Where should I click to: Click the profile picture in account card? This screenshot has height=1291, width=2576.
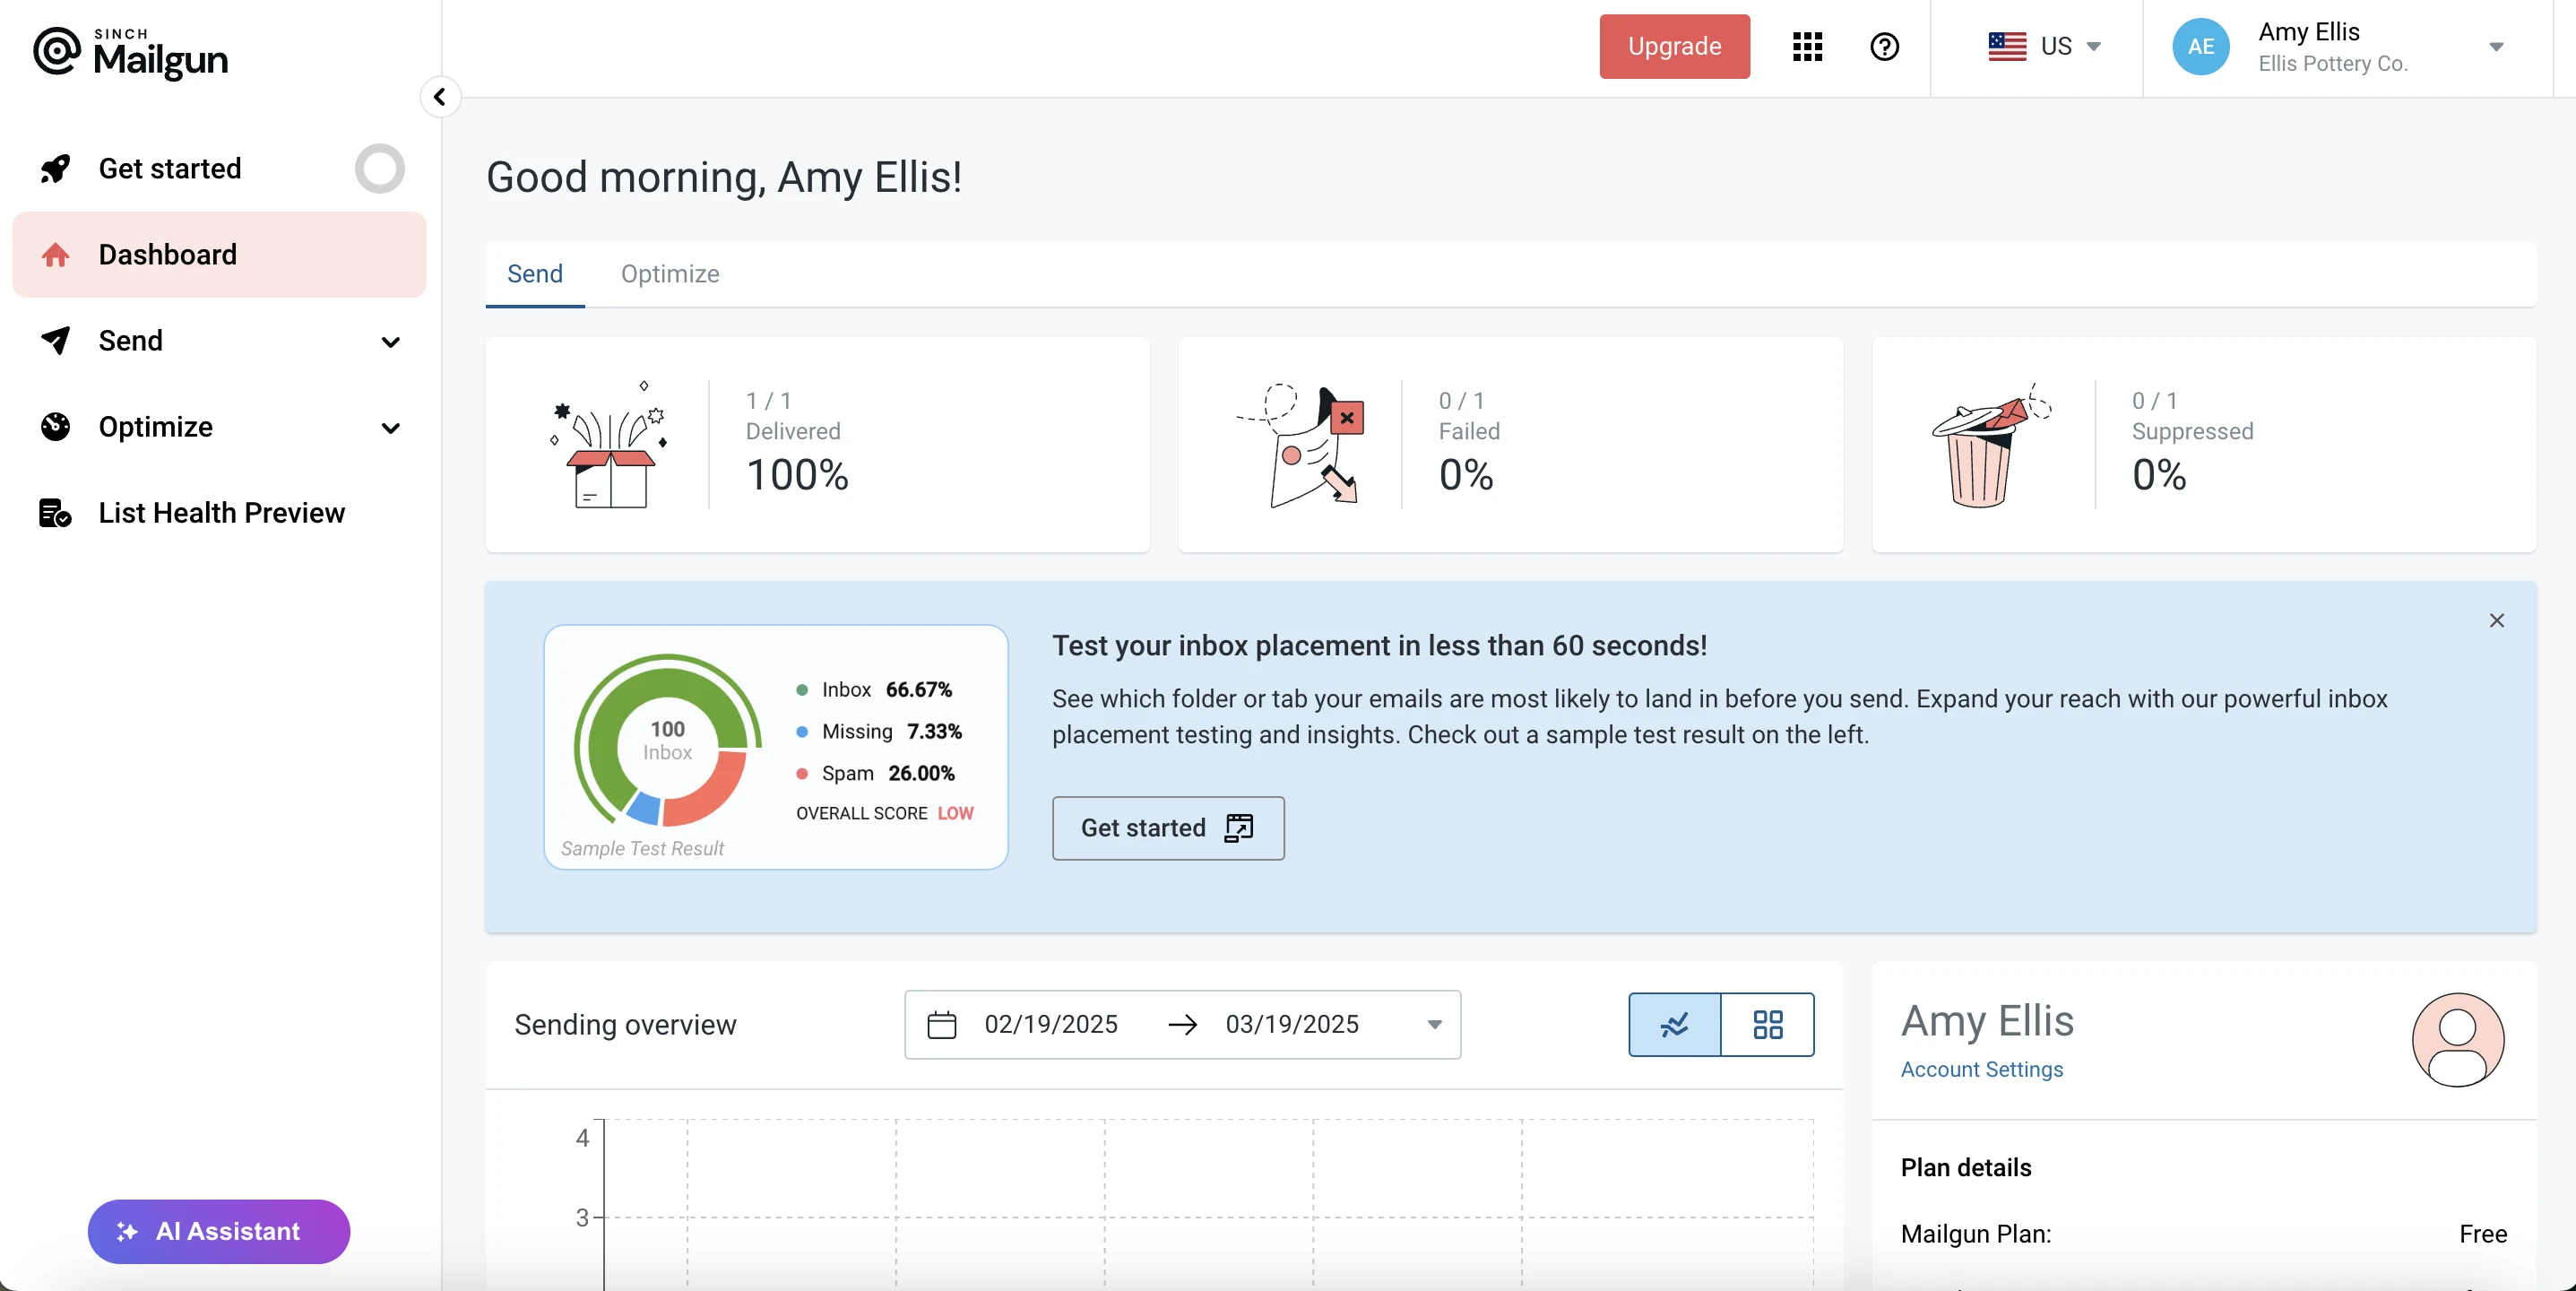point(2457,1039)
